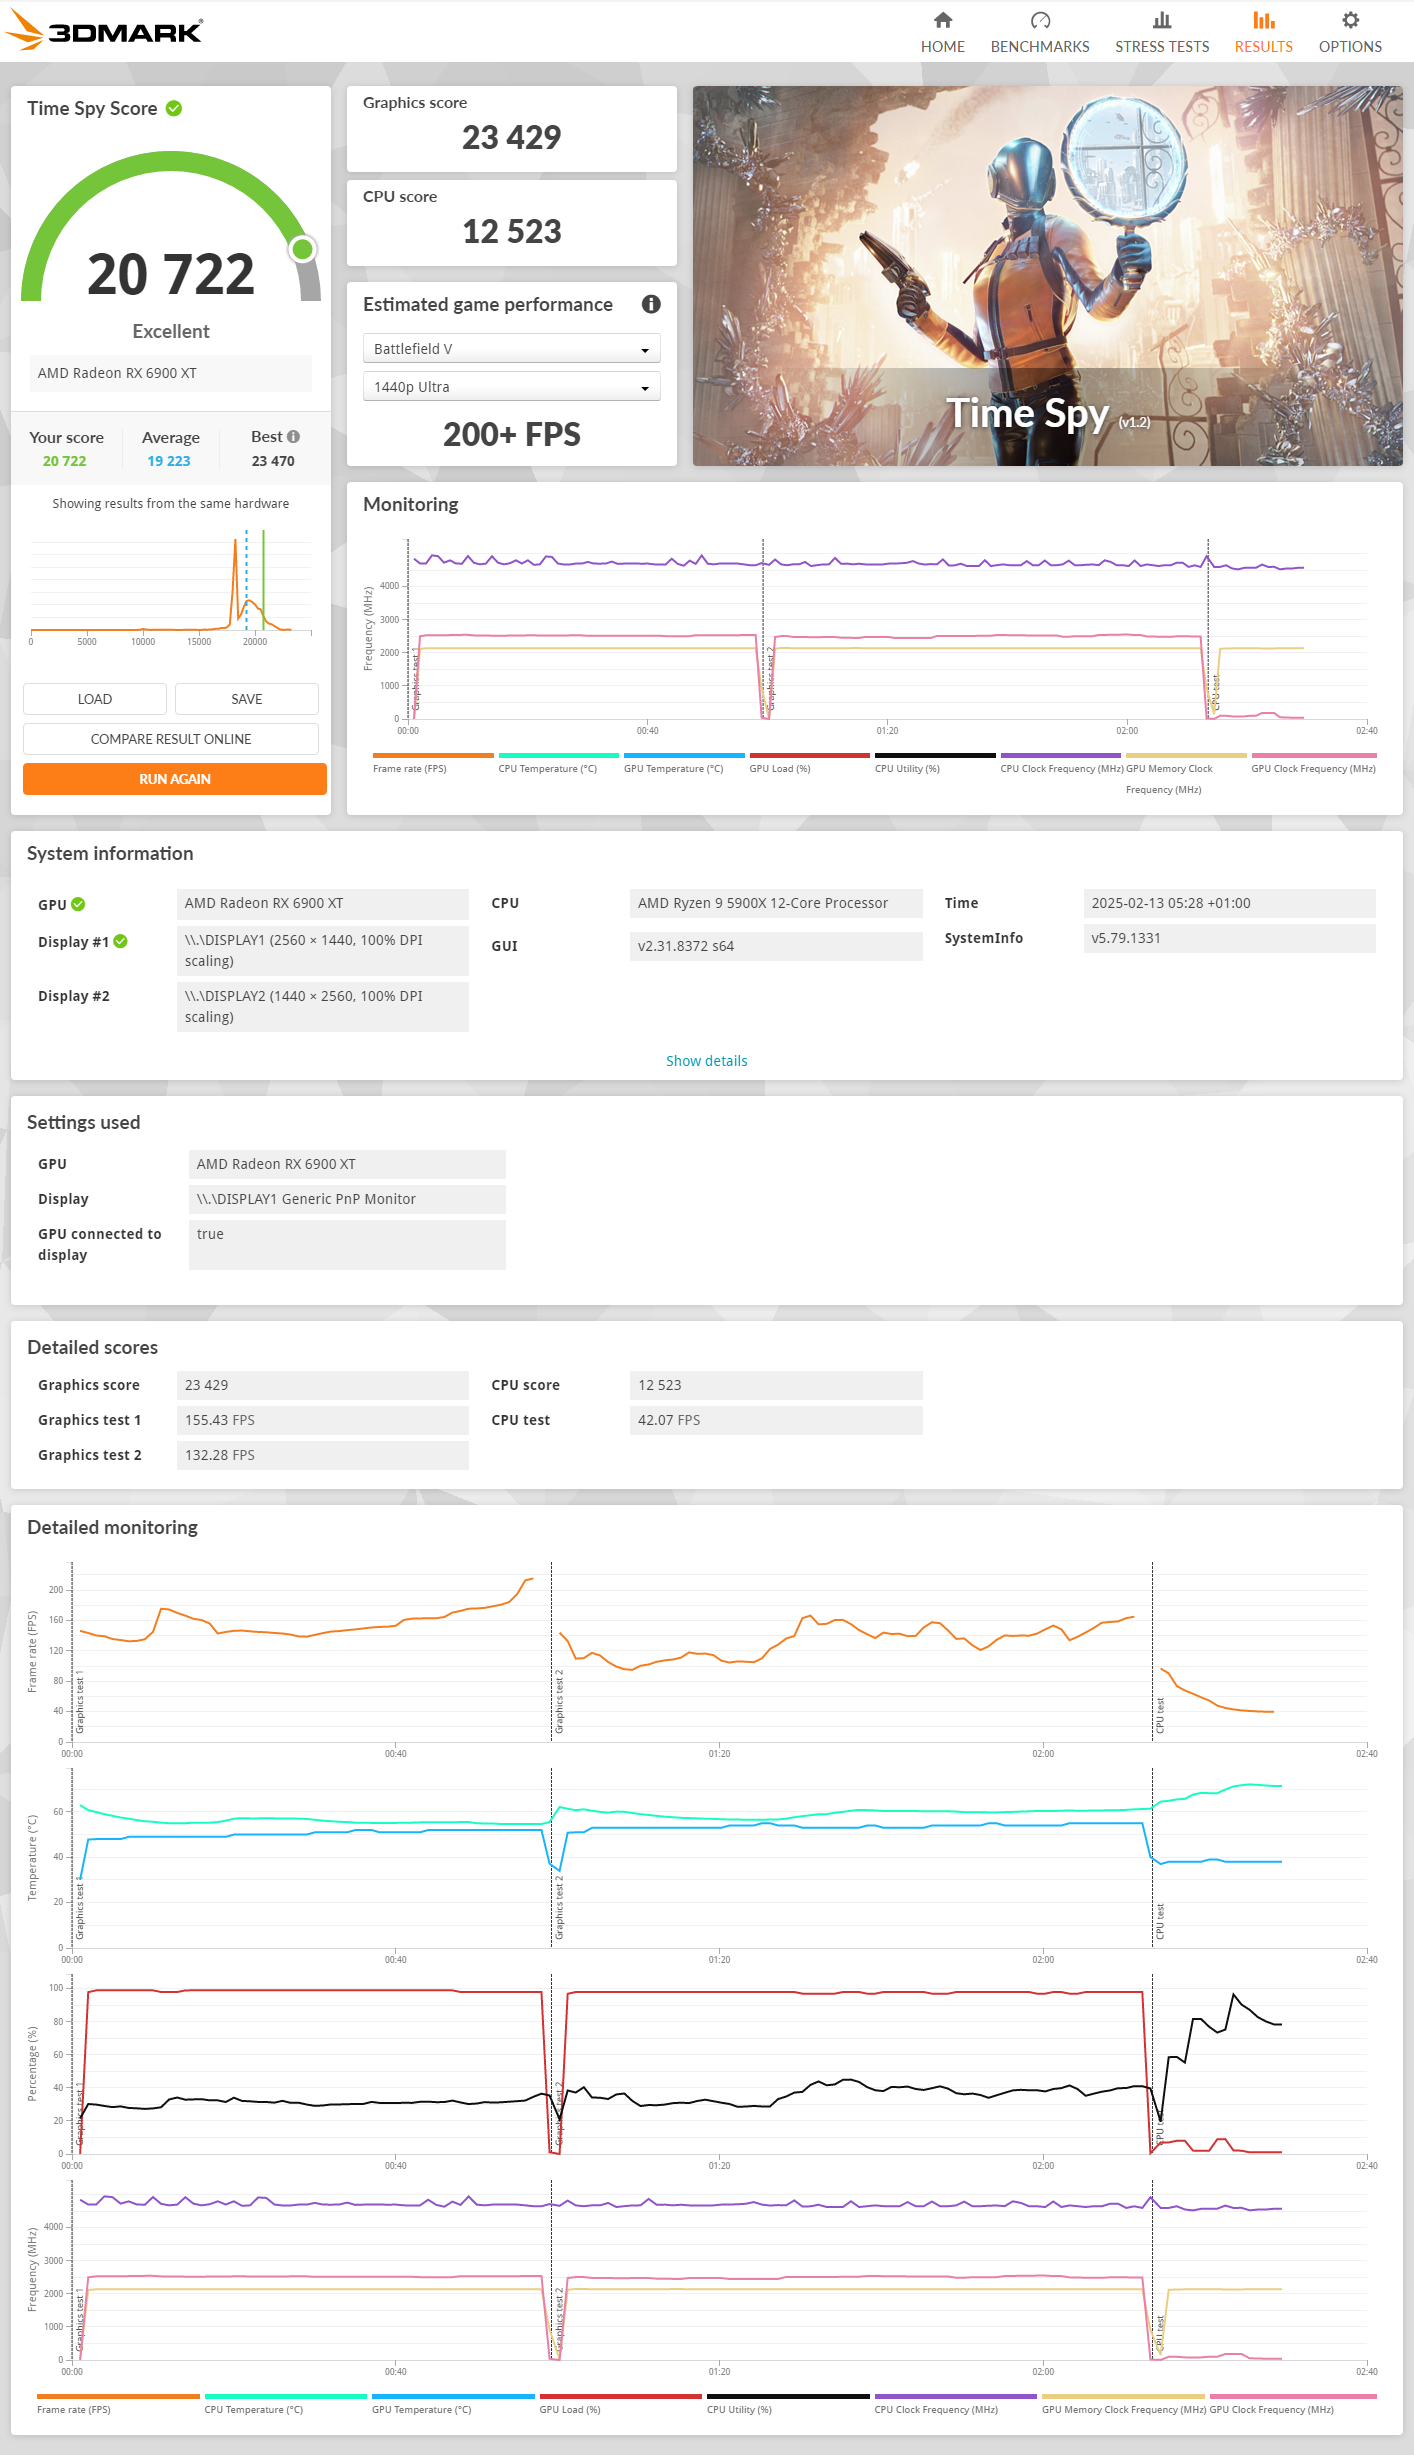Click the Show details link
The height and width of the screenshot is (2455, 1414).
(x=707, y=1061)
